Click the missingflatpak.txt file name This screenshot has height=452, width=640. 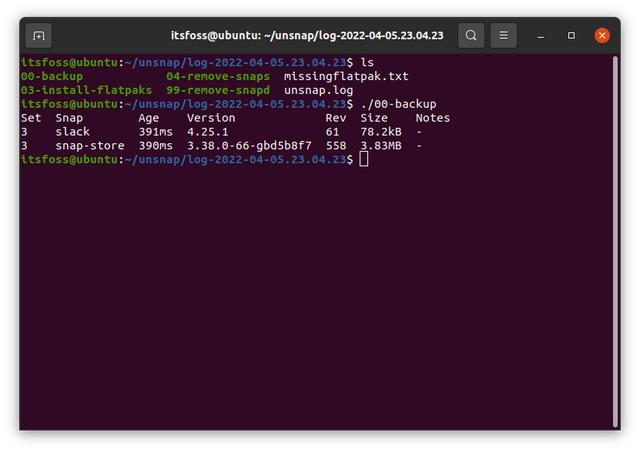(x=346, y=76)
